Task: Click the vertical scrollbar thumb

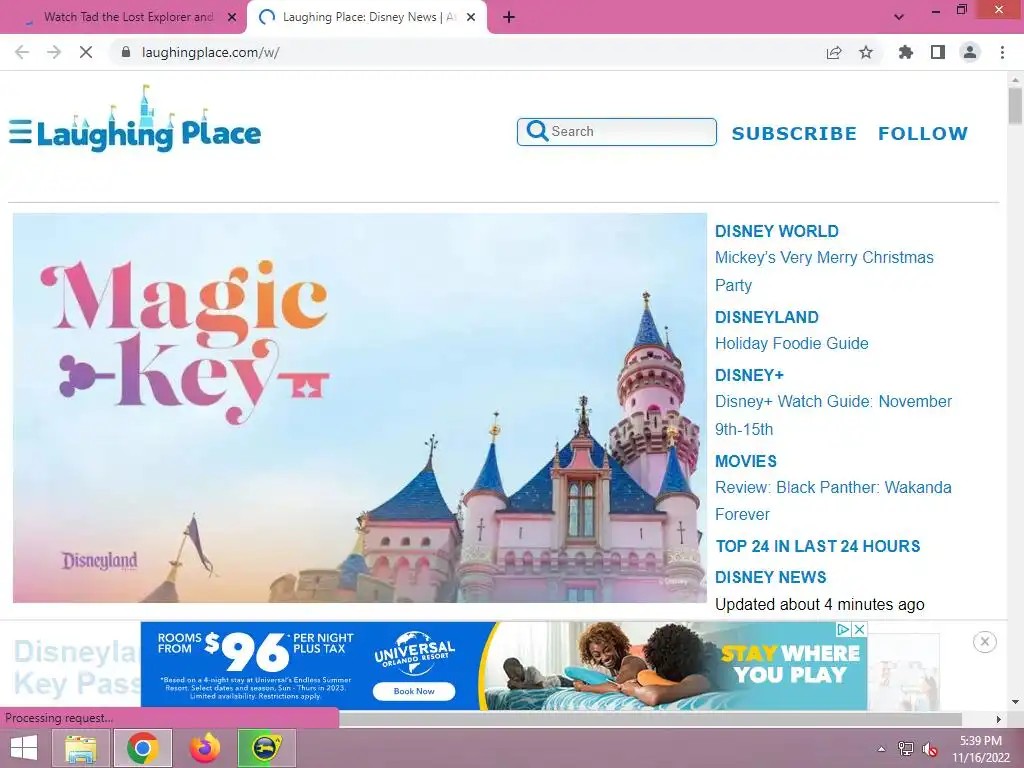Action: pyautogui.click(x=1015, y=105)
